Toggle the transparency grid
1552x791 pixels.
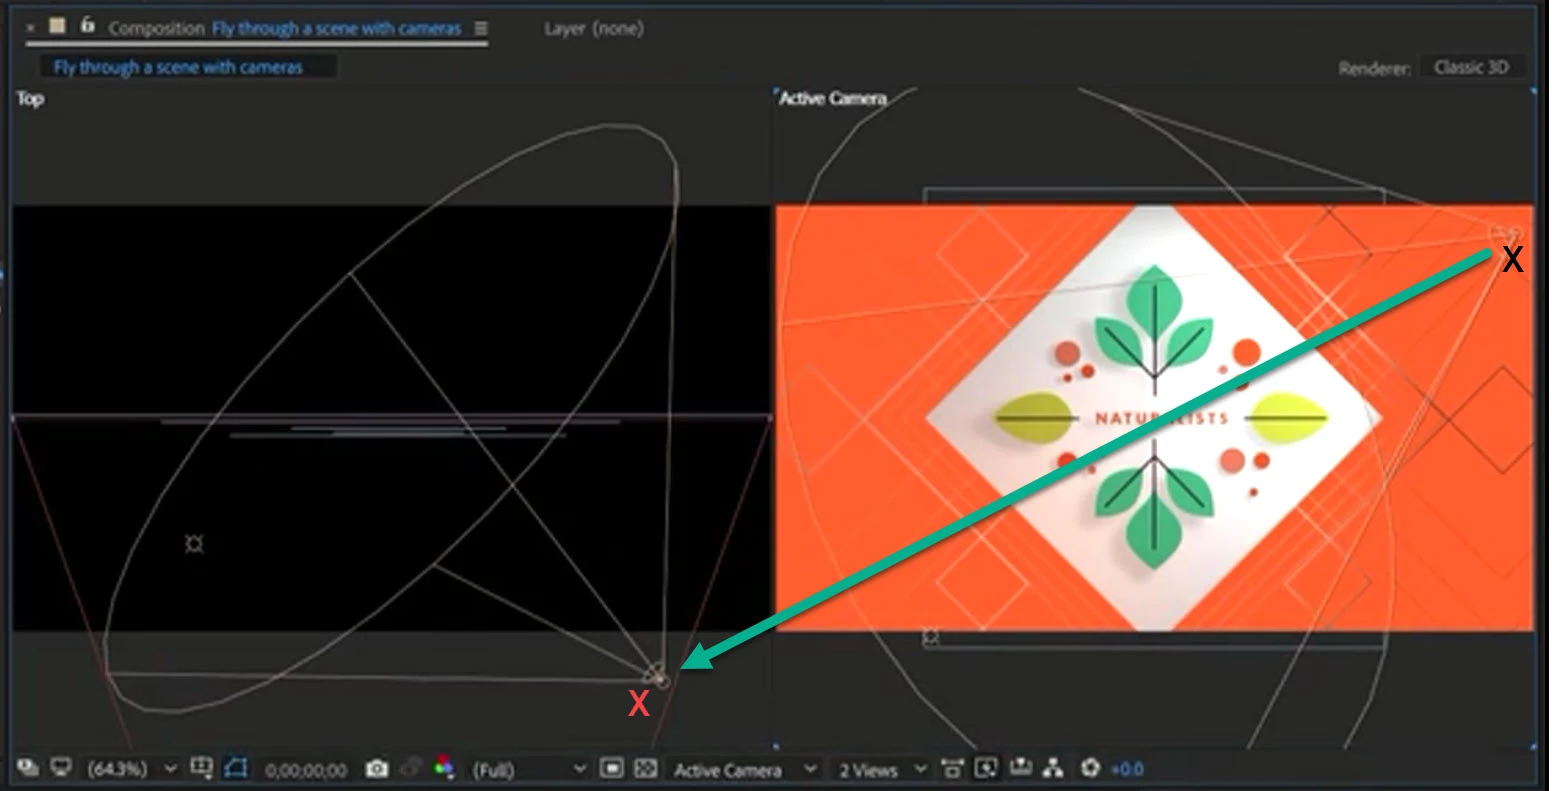pos(646,768)
